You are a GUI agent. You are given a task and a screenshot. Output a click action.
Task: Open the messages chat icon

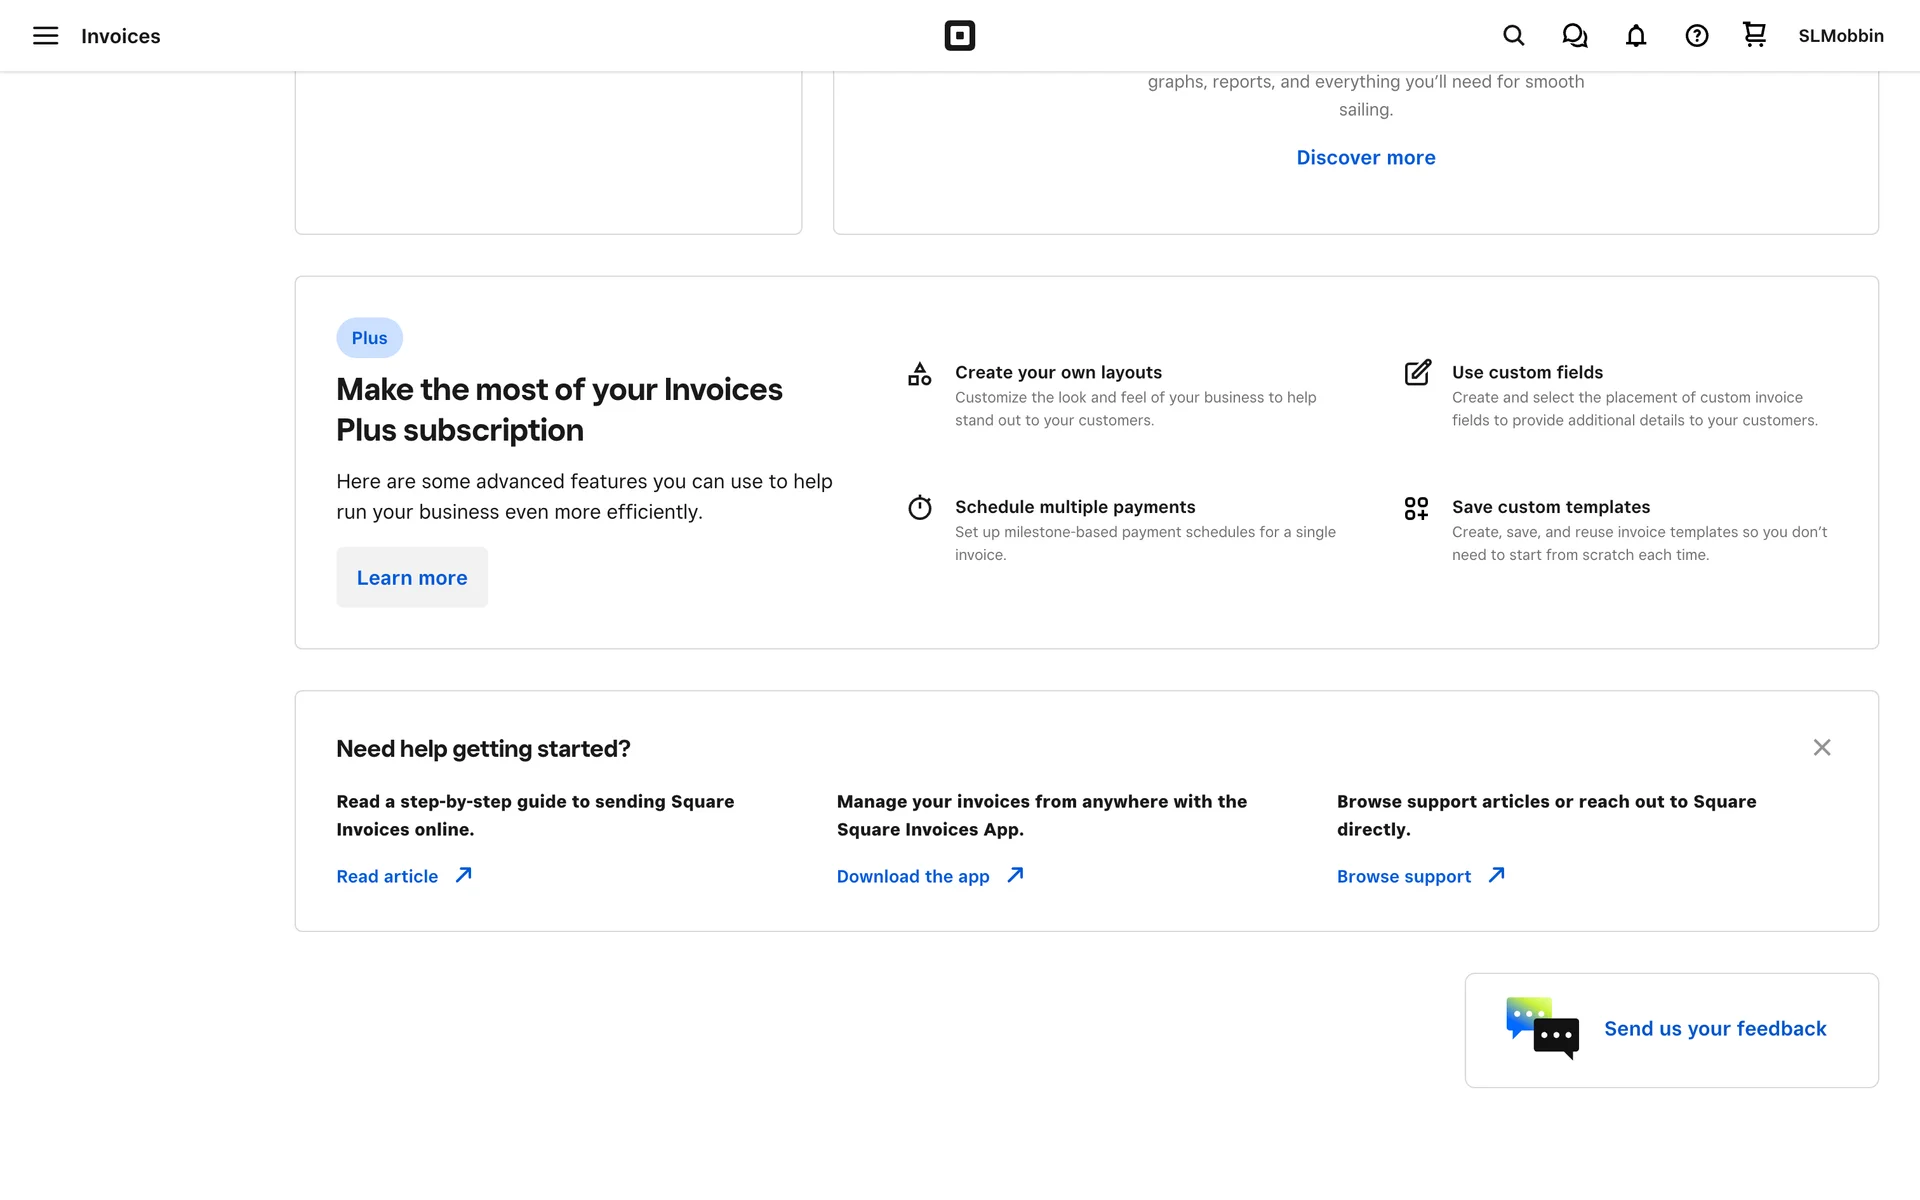[x=1574, y=36]
